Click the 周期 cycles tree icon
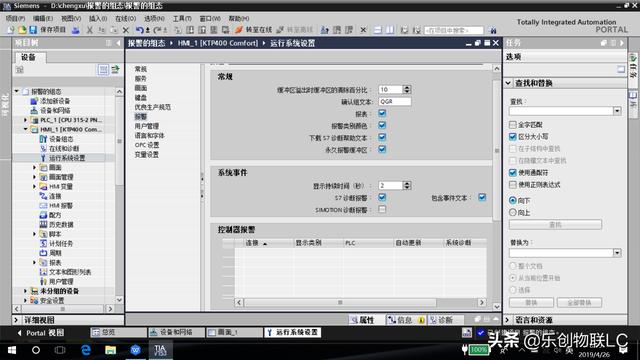 [x=43, y=253]
